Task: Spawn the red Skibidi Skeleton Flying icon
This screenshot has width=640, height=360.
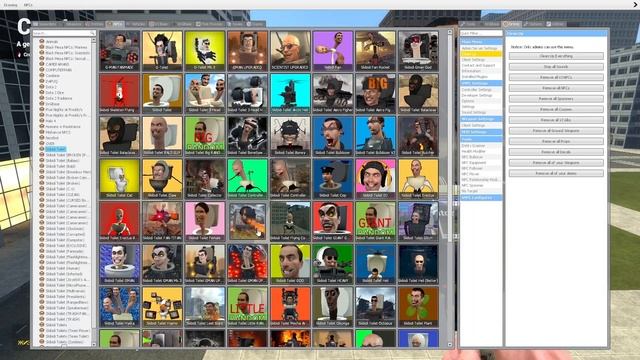Action: (x=120, y=93)
